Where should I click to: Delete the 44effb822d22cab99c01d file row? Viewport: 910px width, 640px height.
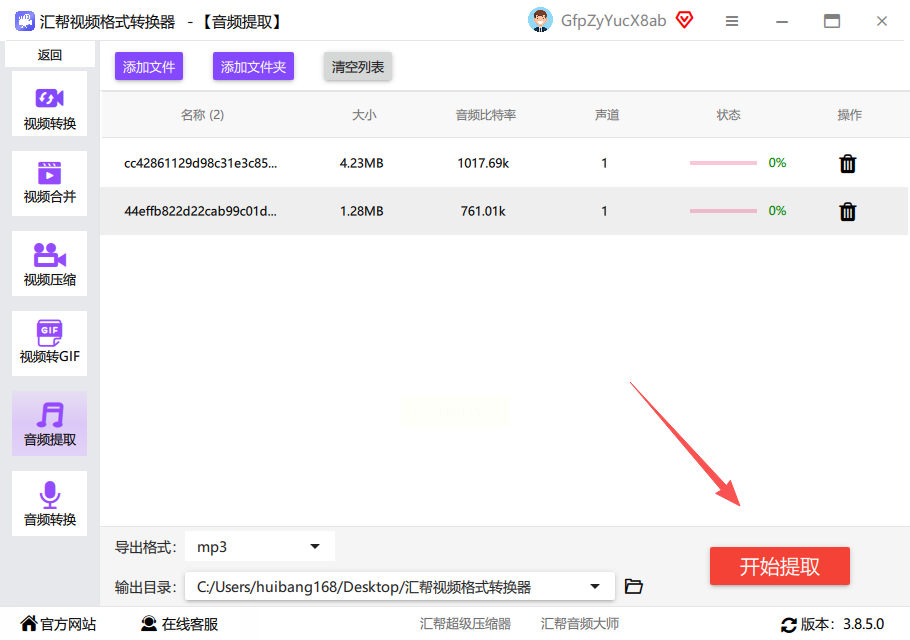[847, 211]
